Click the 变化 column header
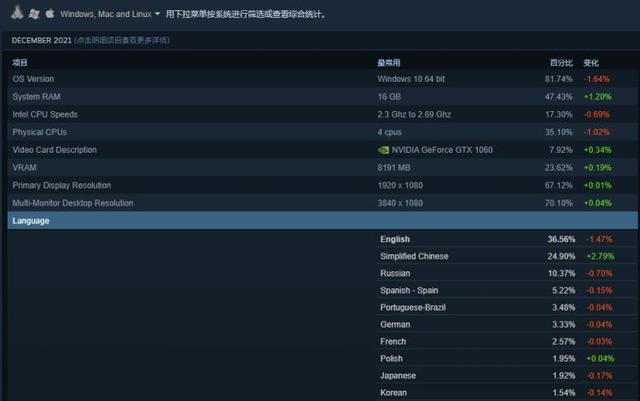The width and height of the screenshot is (640, 401). pyautogui.click(x=591, y=63)
